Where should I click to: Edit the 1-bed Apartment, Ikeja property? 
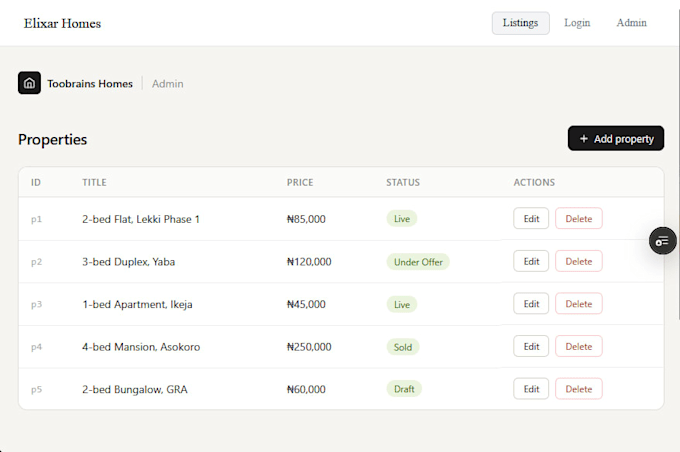pos(531,304)
